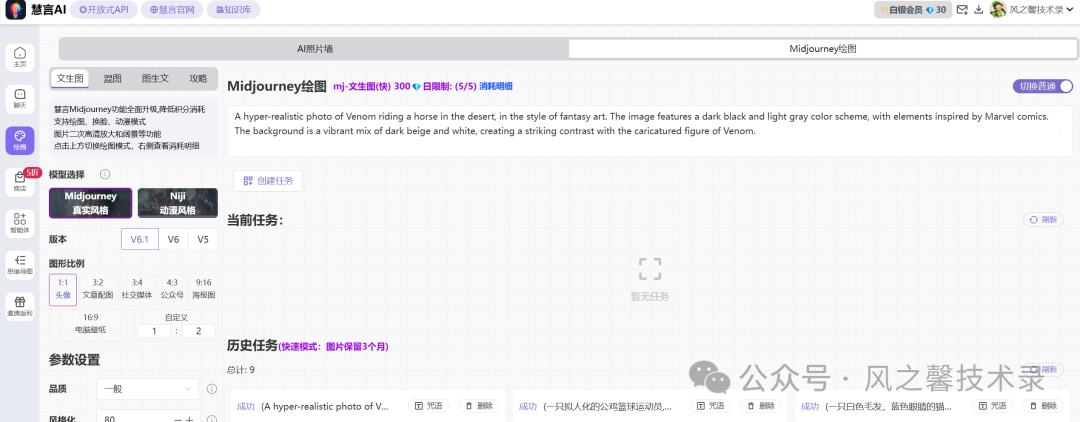Select version V5
1080x422 pixels.
click(x=202, y=240)
